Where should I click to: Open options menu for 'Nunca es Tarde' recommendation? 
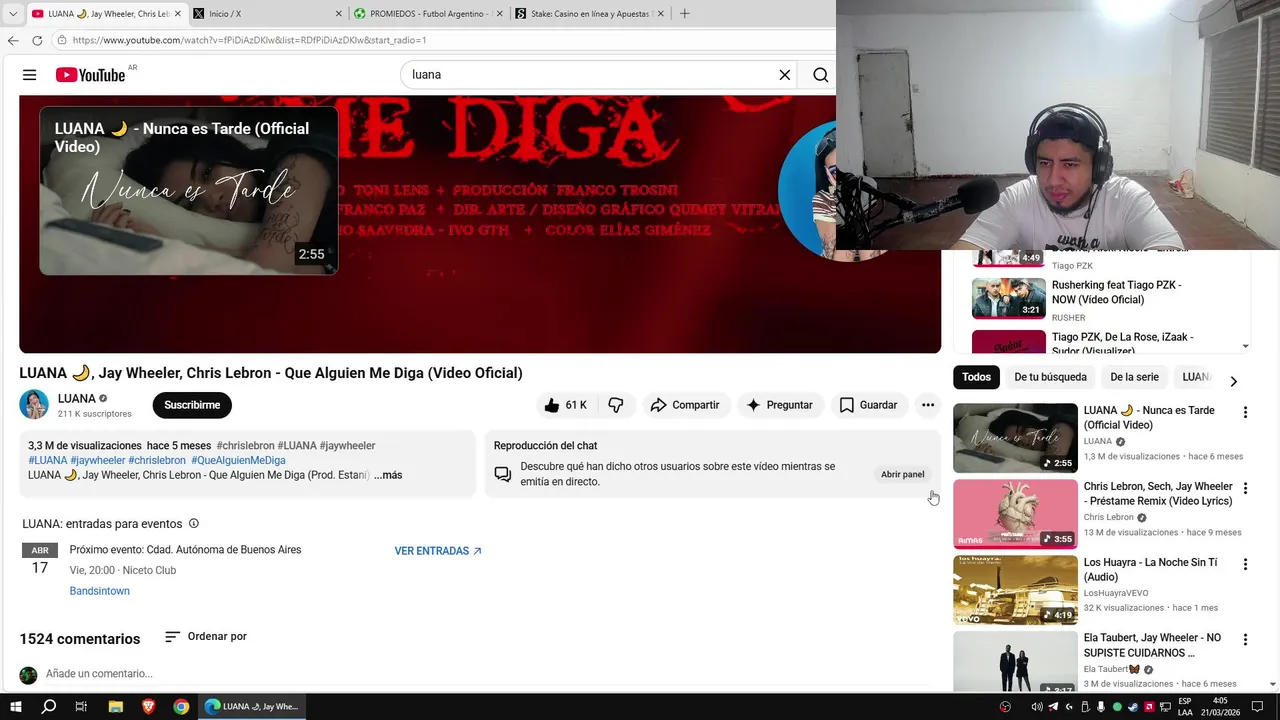coord(1245,412)
